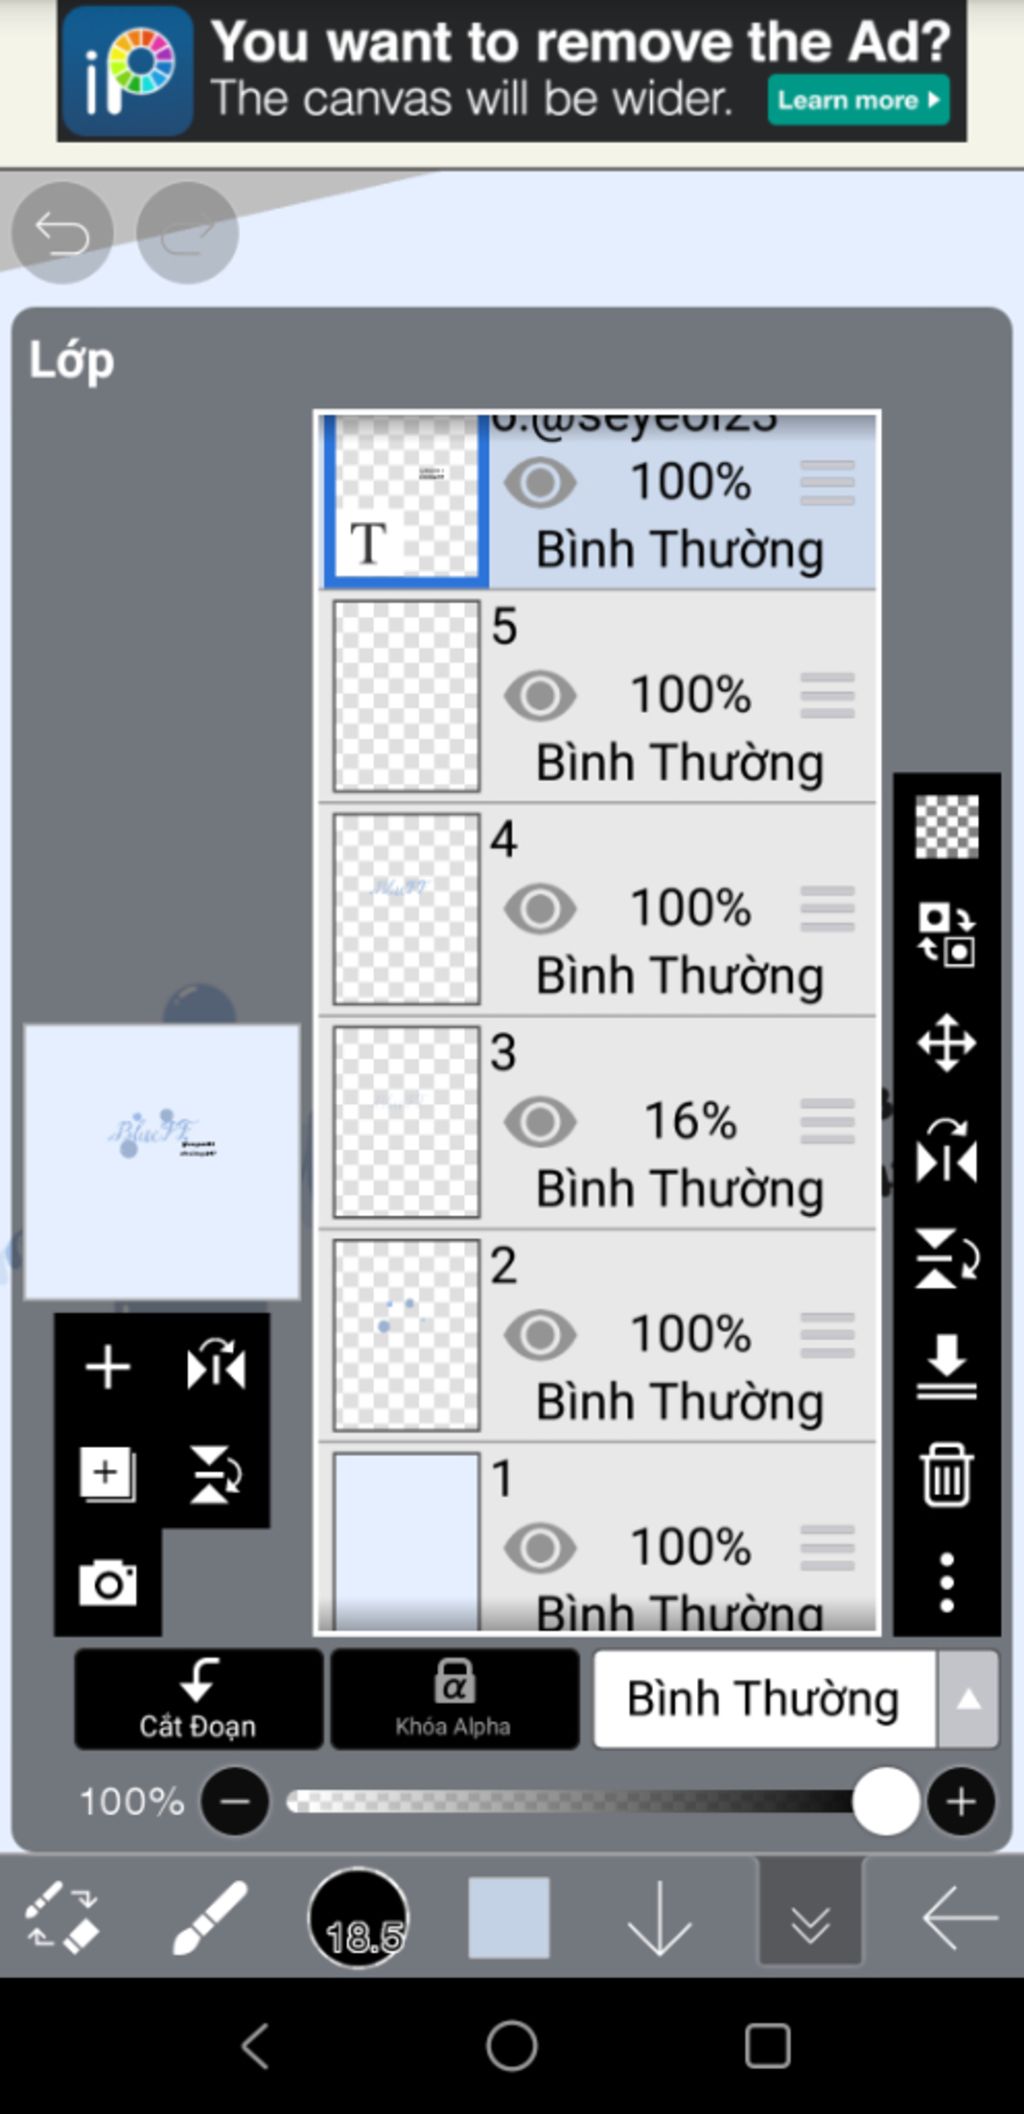Tap the delete layer trash icon
This screenshot has height=2114, width=1024.
coord(946,1475)
